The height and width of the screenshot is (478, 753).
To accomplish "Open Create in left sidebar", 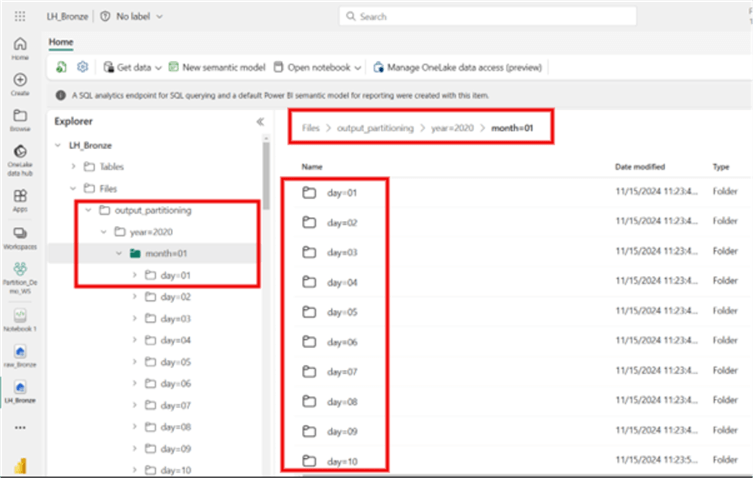I will point(20,84).
